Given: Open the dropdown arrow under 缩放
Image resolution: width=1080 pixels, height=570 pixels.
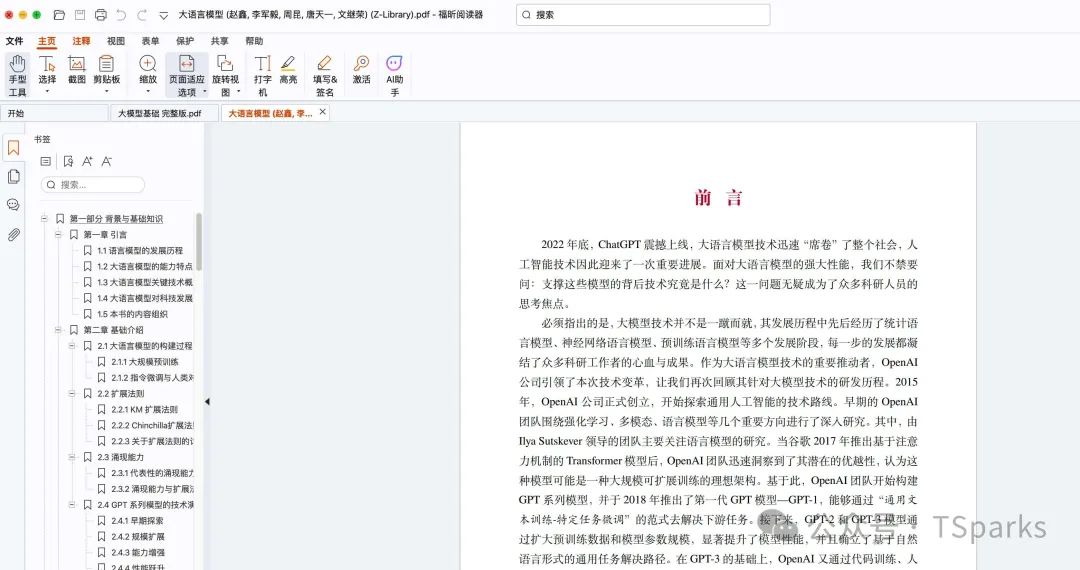Looking at the screenshot, I should 147,92.
